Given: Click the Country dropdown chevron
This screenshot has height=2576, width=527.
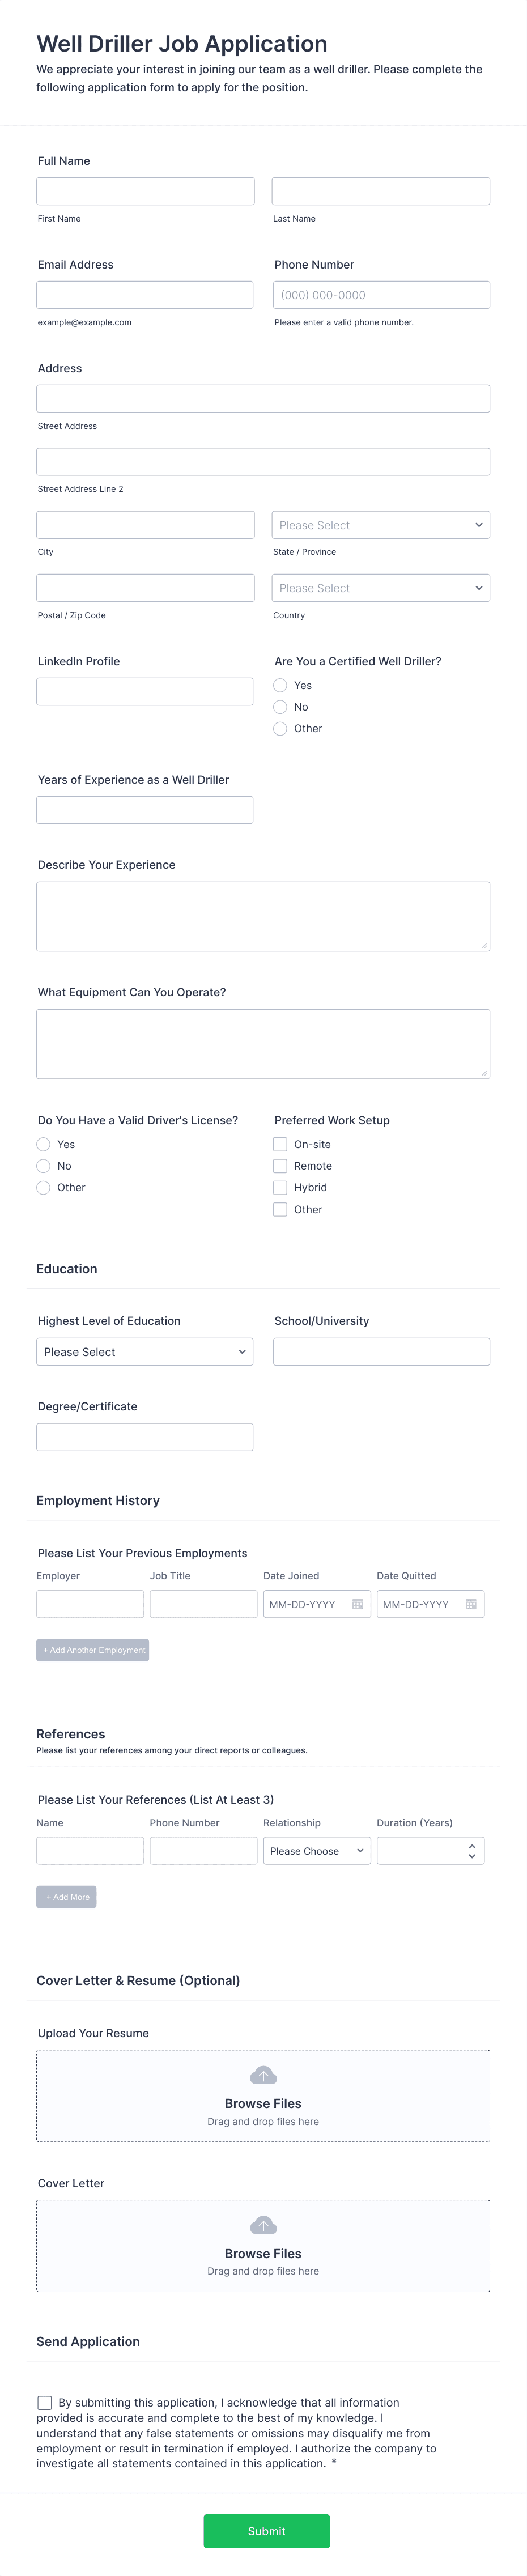Looking at the screenshot, I should tap(478, 588).
